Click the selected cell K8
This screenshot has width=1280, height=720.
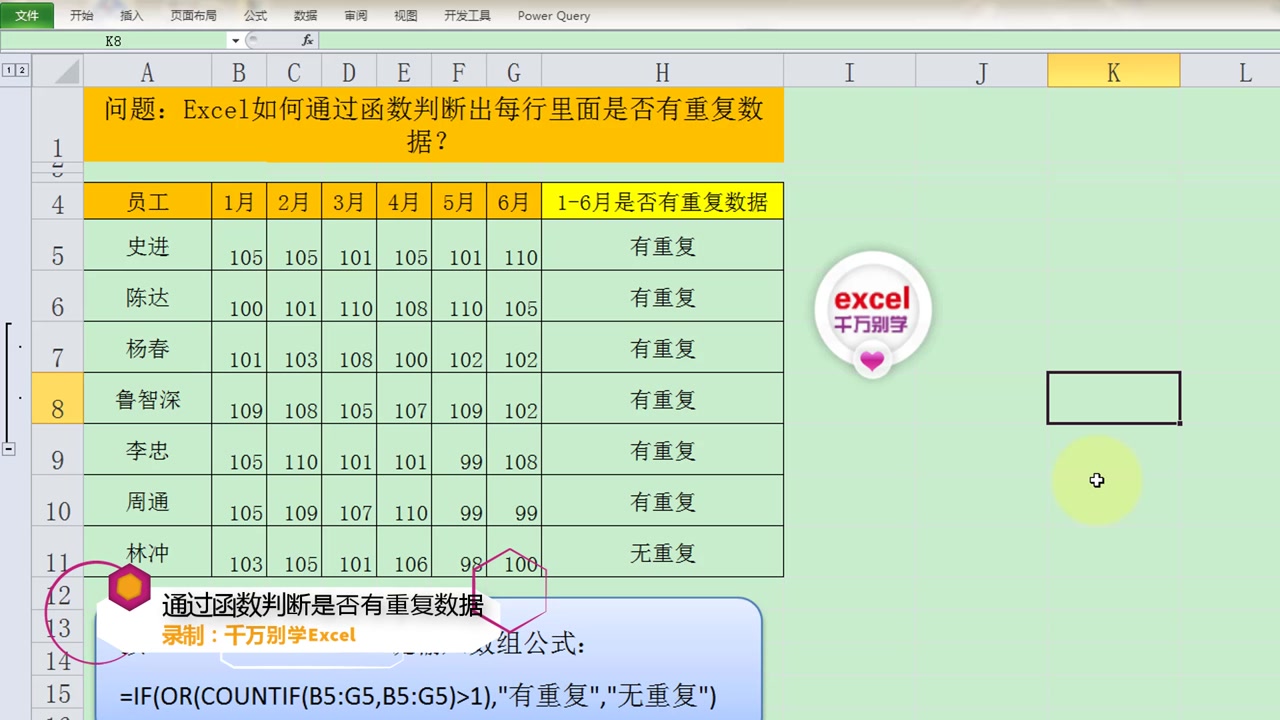[1113, 398]
